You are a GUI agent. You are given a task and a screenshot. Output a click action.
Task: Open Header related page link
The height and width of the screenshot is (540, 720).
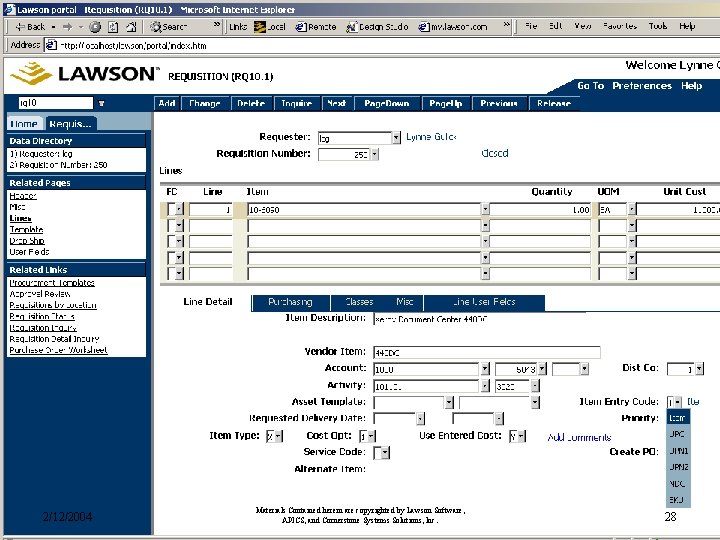tap(23, 196)
